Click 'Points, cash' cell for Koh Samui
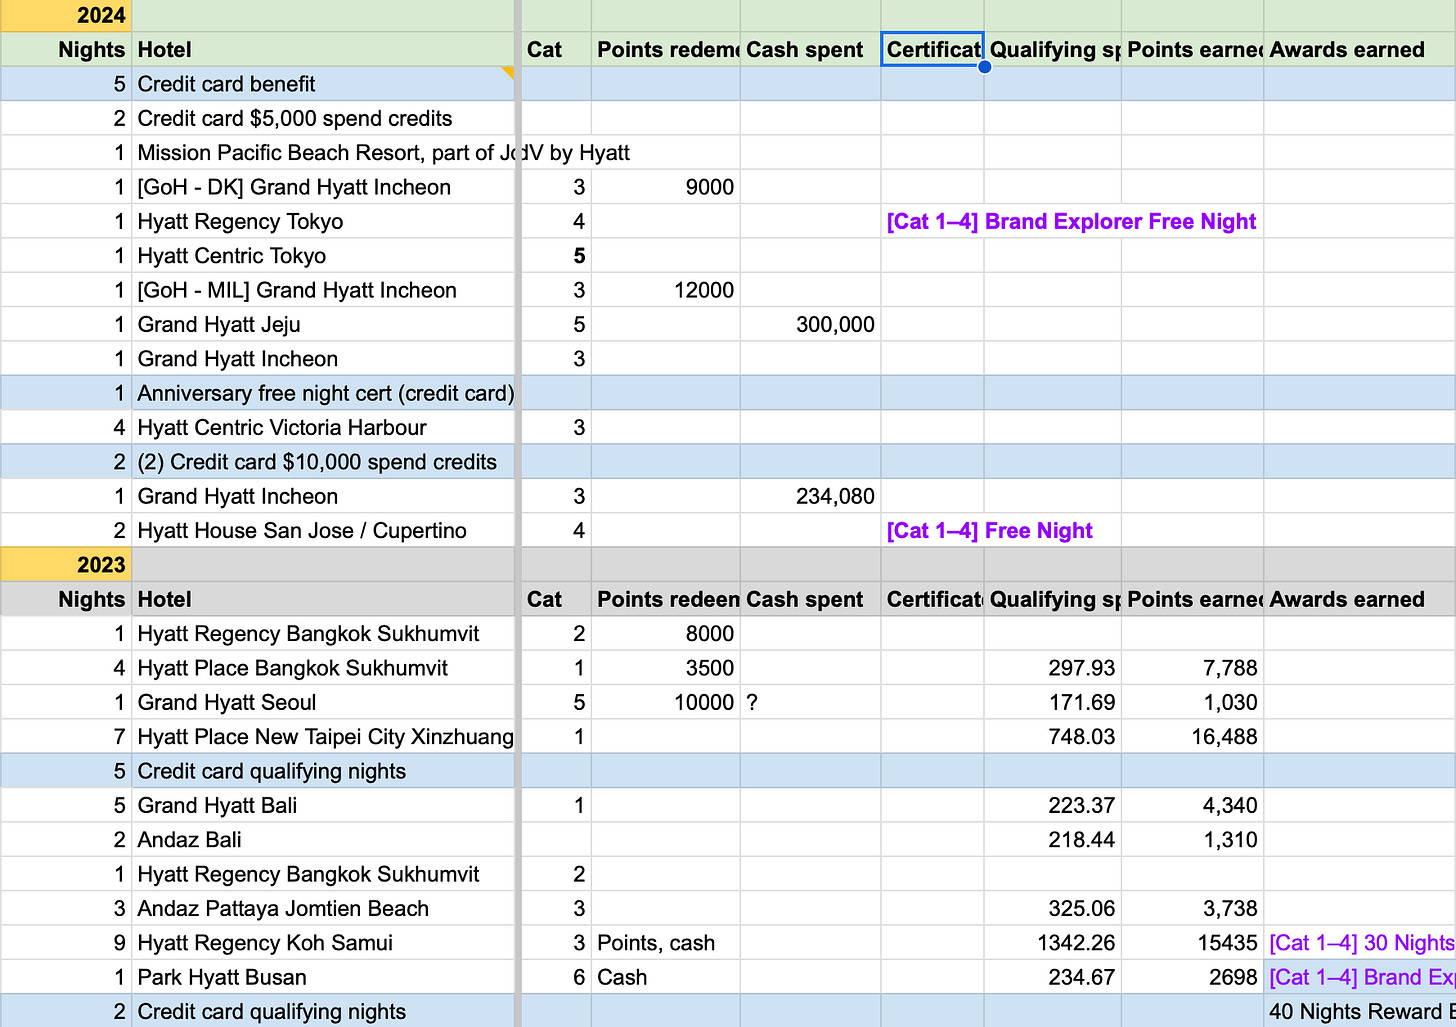This screenshot has width=1456, height=1027. click(x=666, y=942)
